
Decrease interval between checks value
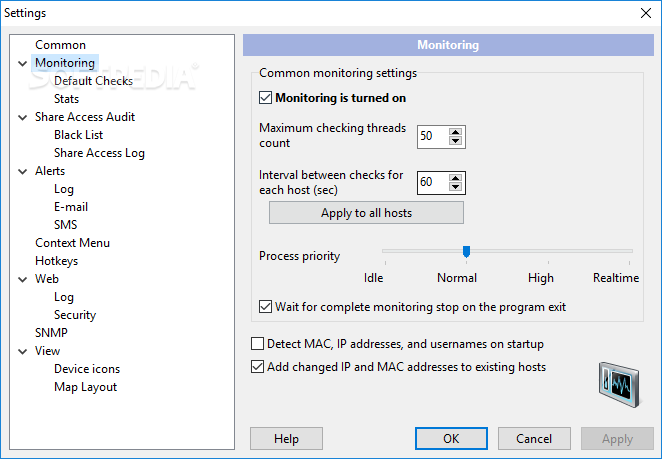(x=455, y=187)
